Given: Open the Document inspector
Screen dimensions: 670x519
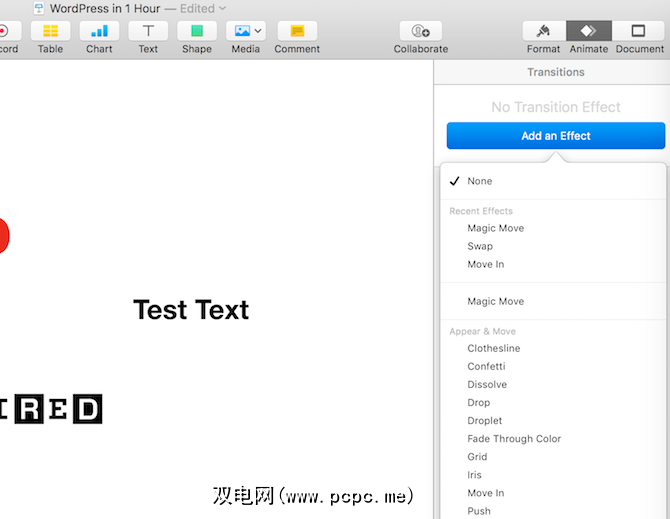Looking at the screenshot, I should pyautogui.click(x=639, y=31).
